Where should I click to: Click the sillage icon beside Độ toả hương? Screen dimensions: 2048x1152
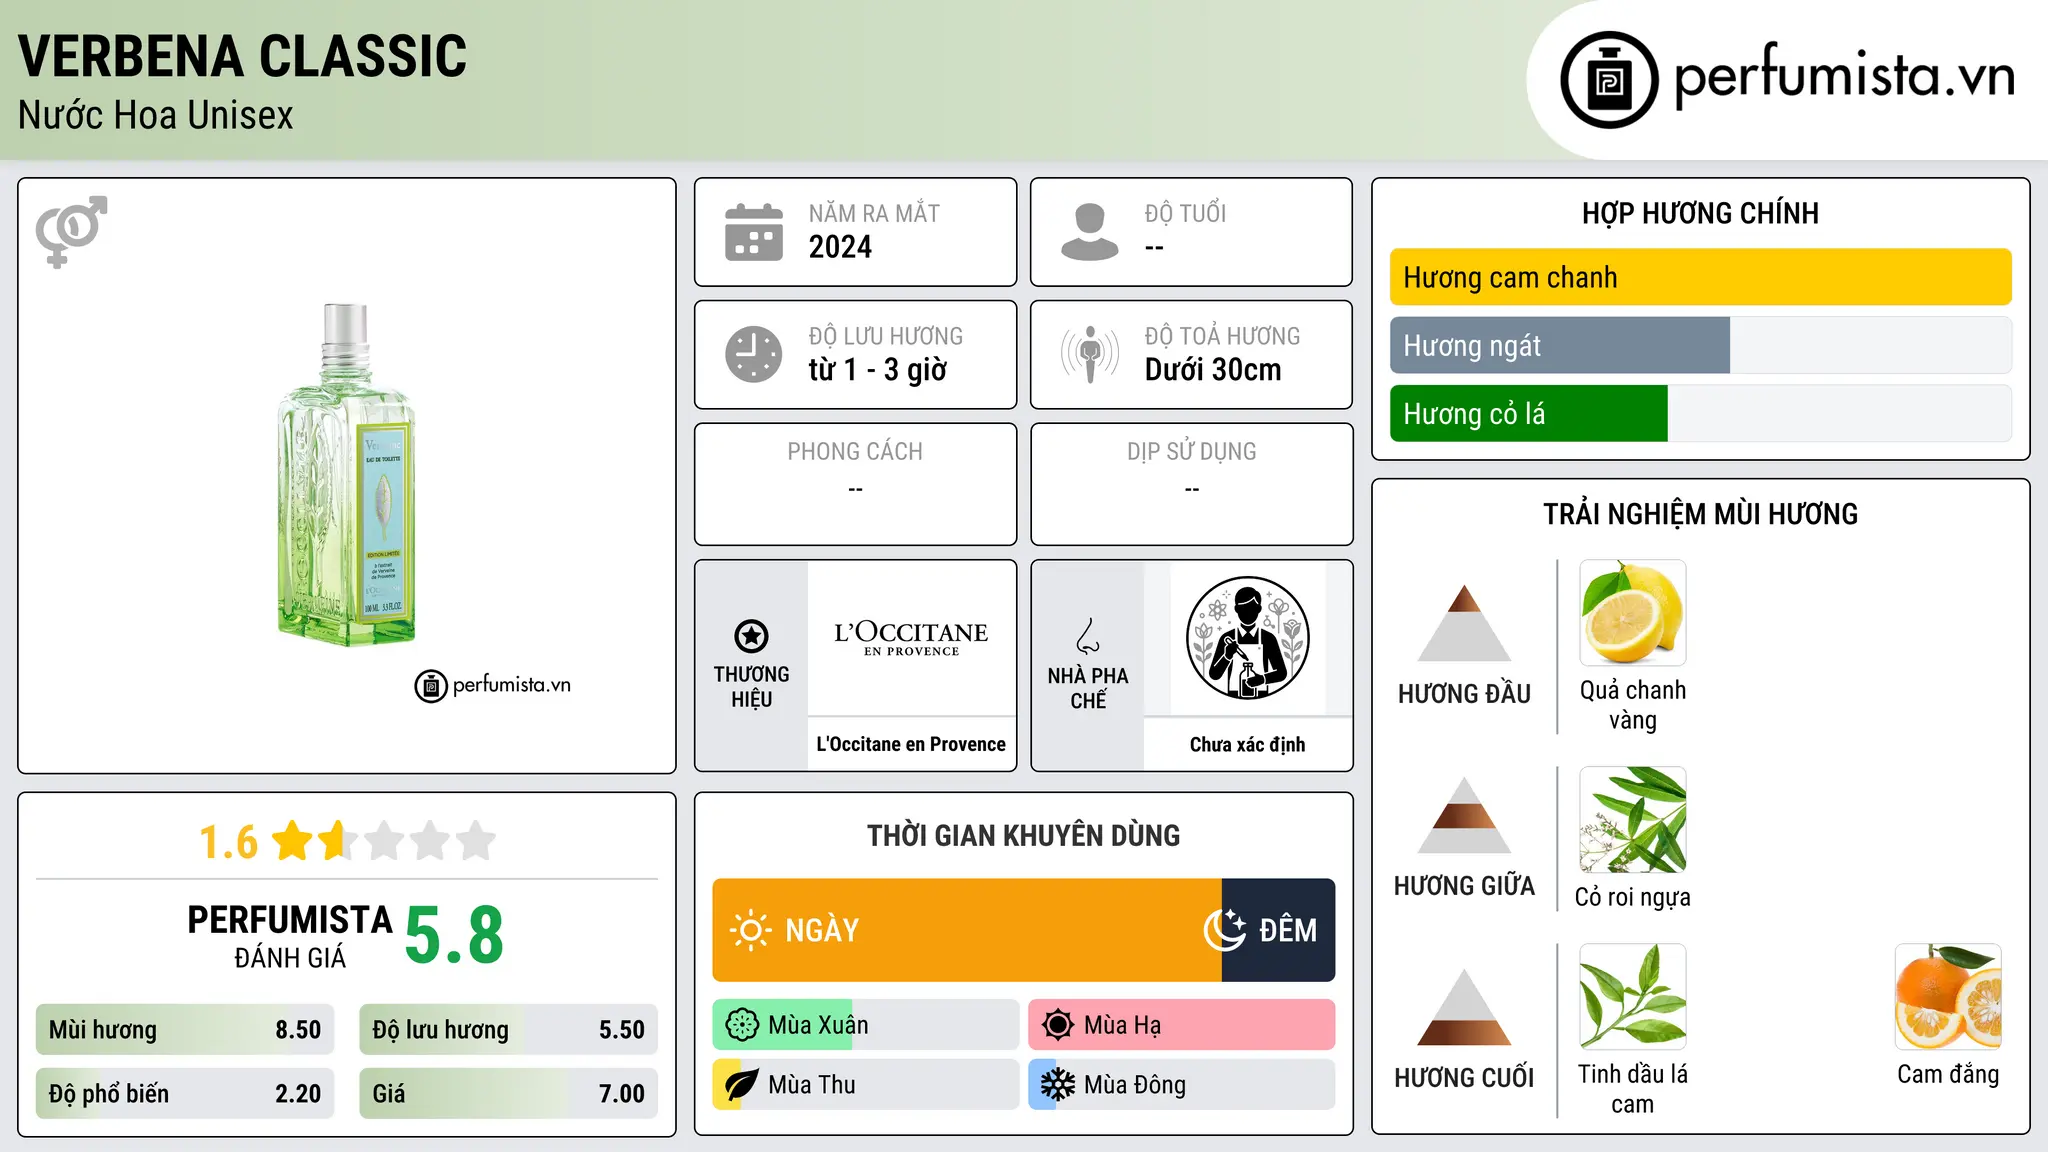(x=1090, y=354)
